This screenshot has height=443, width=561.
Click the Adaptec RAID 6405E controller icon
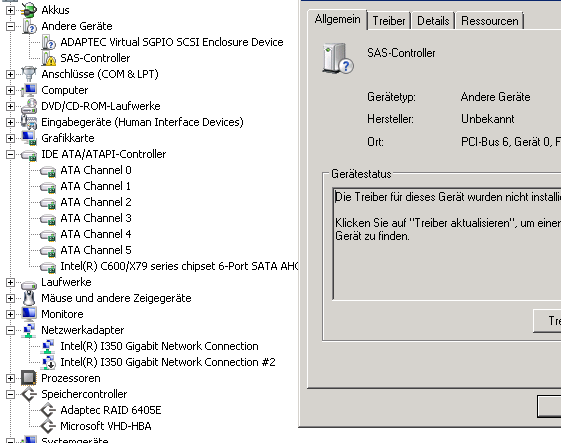click(48, 410)
